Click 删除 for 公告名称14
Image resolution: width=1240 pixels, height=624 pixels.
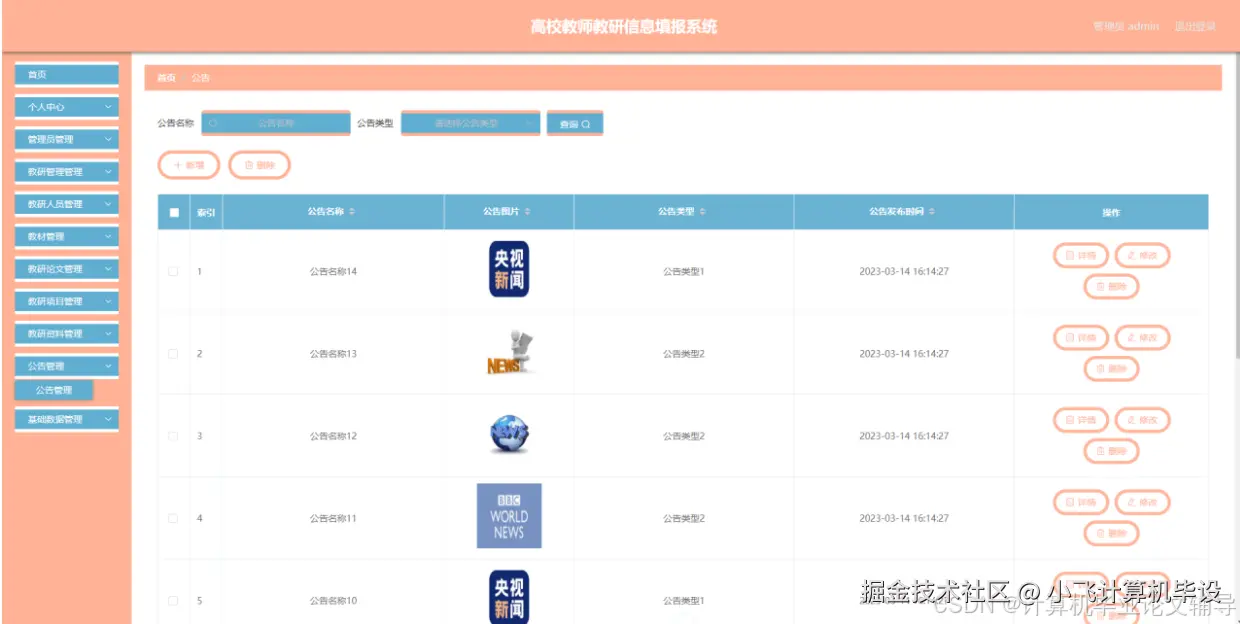coord(1111,287)
